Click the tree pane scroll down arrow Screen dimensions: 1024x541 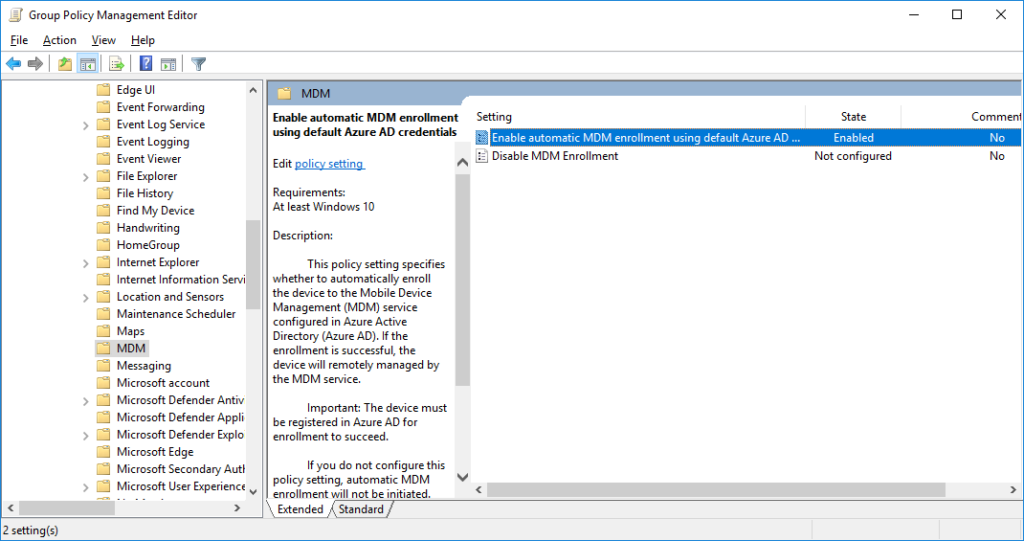coord(253,492)
